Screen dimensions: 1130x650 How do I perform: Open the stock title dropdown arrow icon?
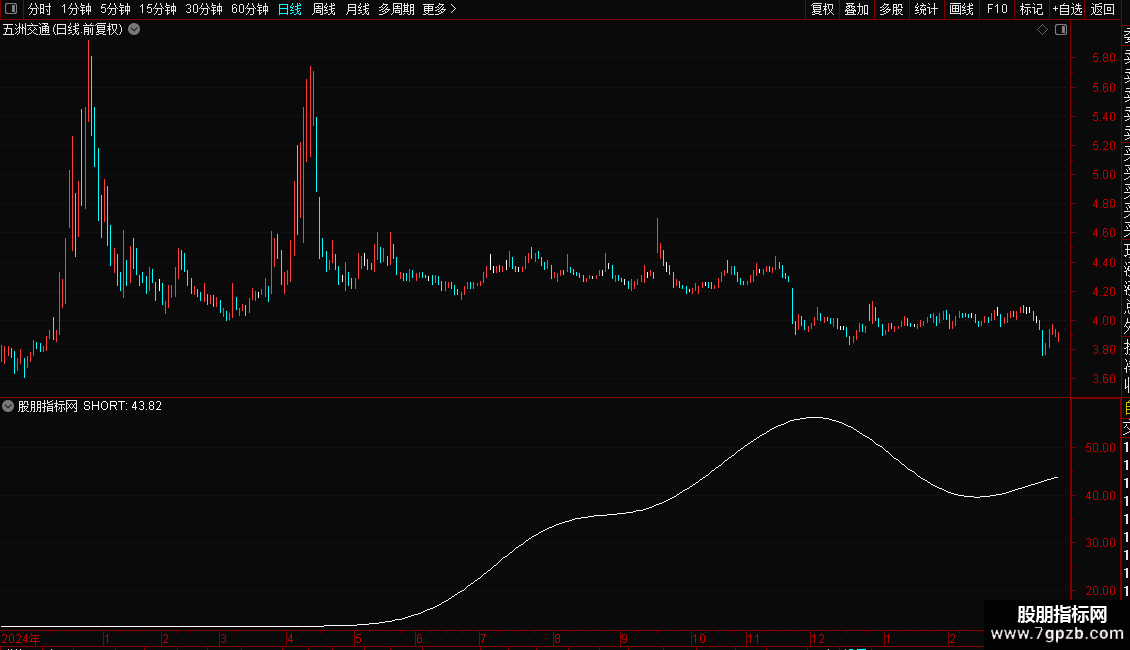pos(134,30)
